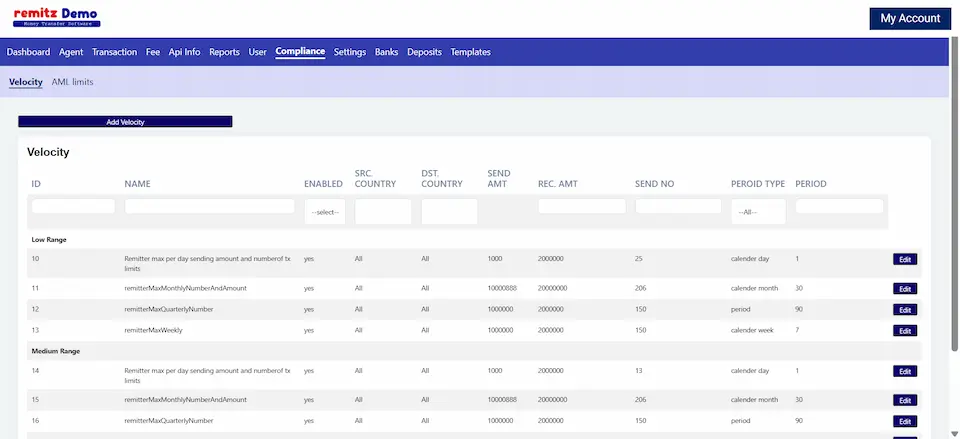The image size is (960, 439).
Task: Click the Period filter input field
Action: coord(839,206)
